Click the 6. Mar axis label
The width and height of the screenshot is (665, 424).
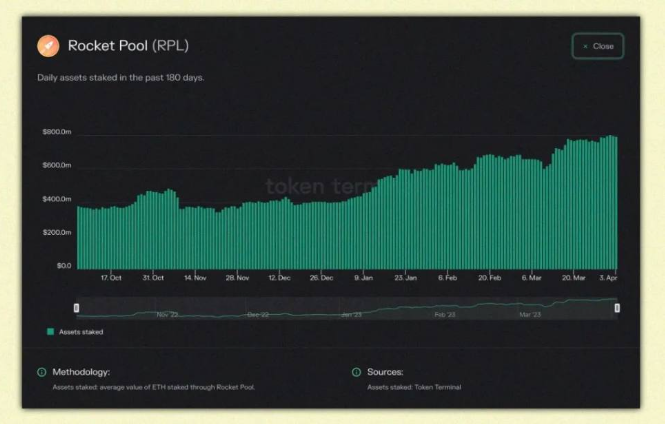click(531, 278)
